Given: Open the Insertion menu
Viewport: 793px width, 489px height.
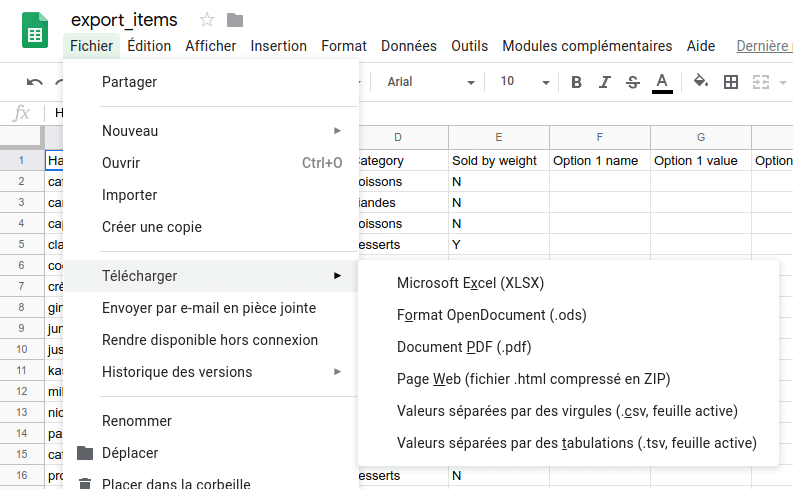Looking at the screenshot, I should pos(279,46).
